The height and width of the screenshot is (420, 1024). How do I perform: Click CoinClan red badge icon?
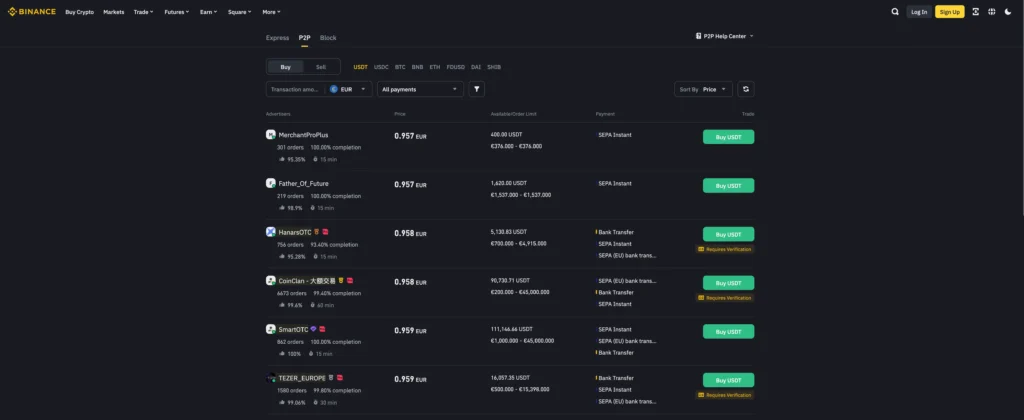349,280
